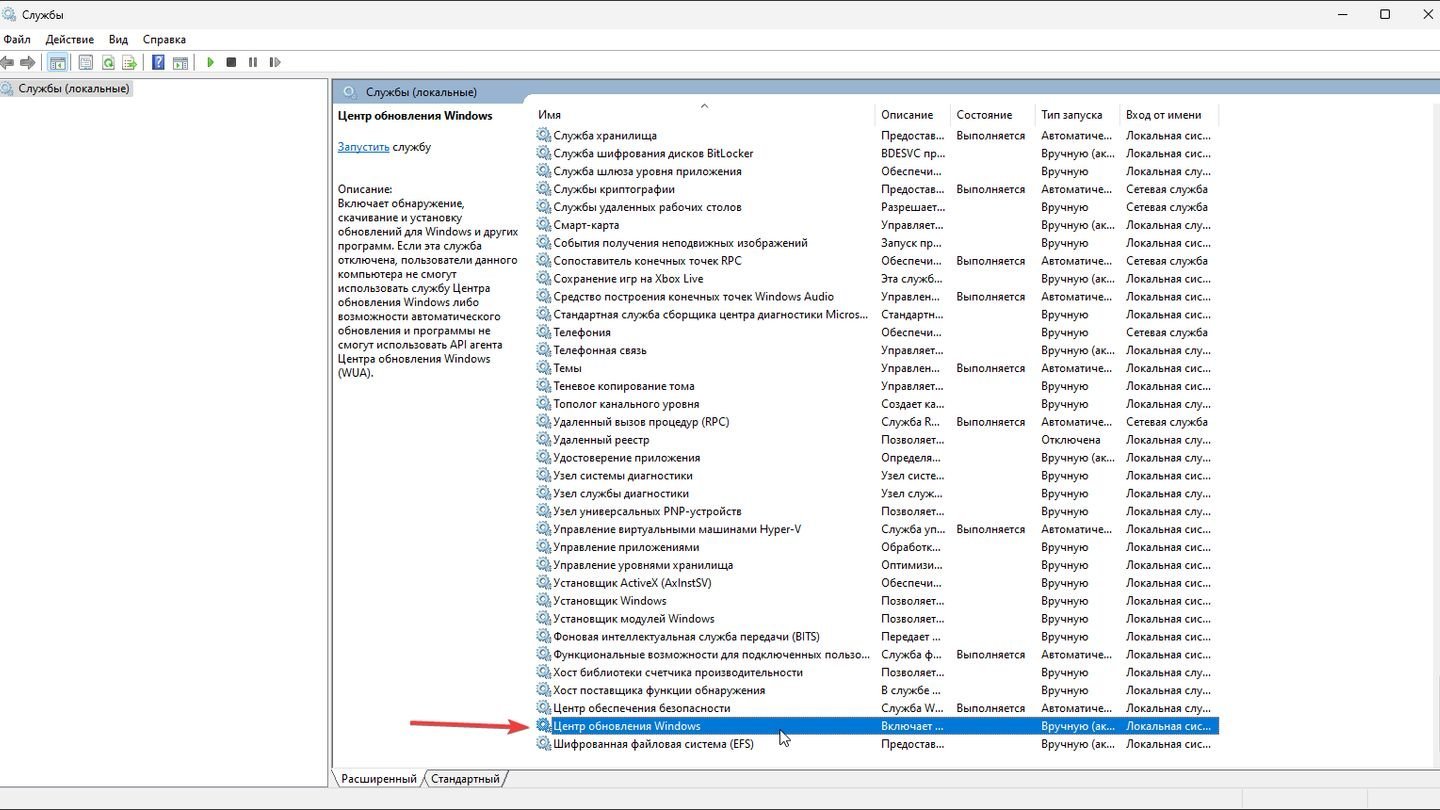Viewport: 1440px width, 810px height.
Task: Select Узел системы диагностики service
Action: [x=877, y=476]
